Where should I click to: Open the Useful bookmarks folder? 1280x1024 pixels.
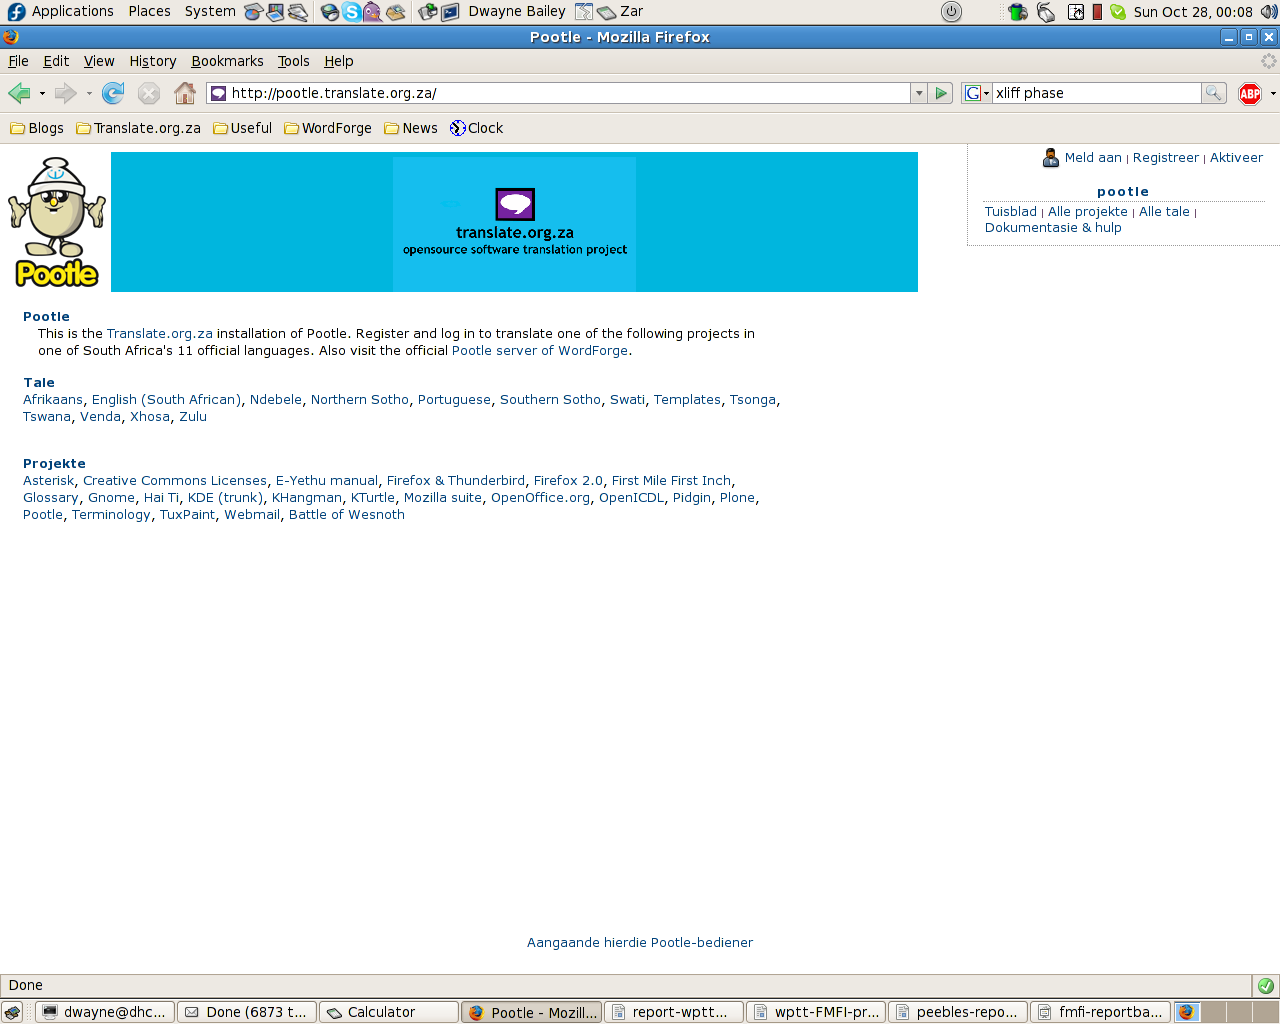(242, 128)
